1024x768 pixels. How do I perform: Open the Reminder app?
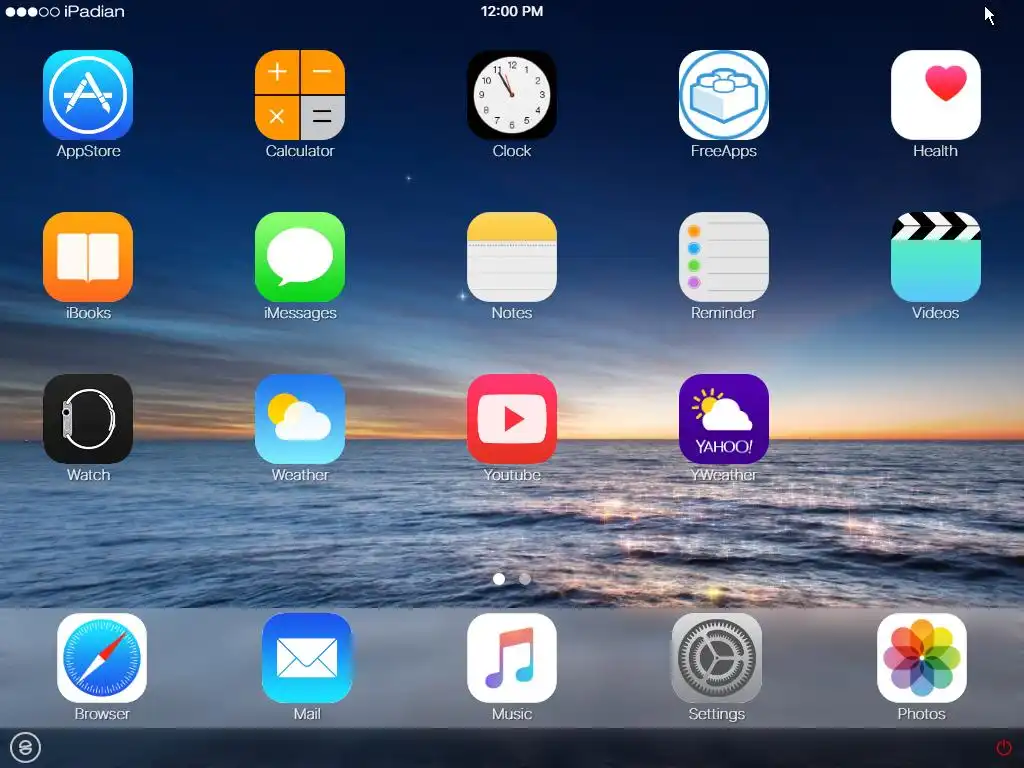[x=724, y=257]
